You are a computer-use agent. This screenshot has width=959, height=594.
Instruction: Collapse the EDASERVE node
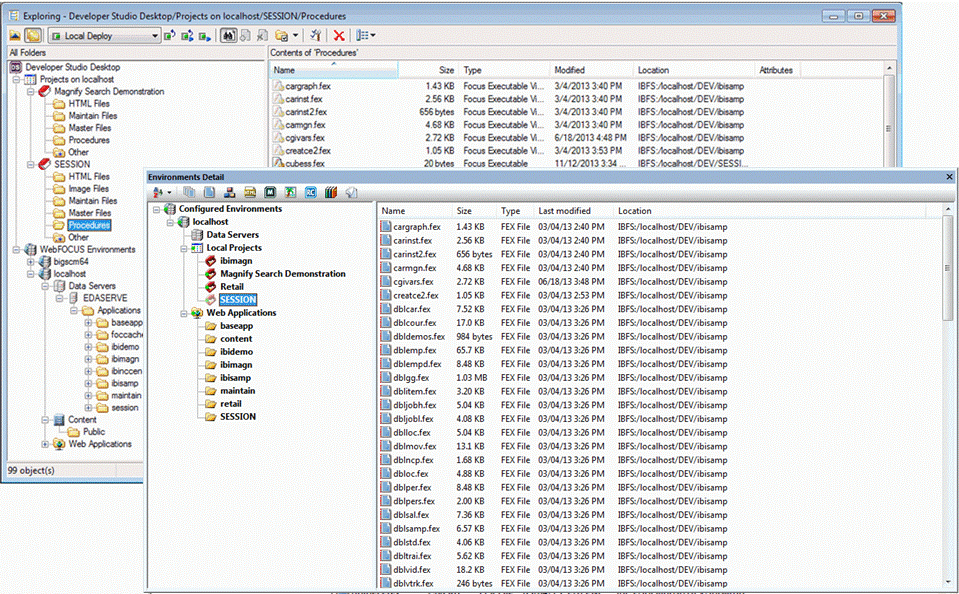(x=59, y=298)
